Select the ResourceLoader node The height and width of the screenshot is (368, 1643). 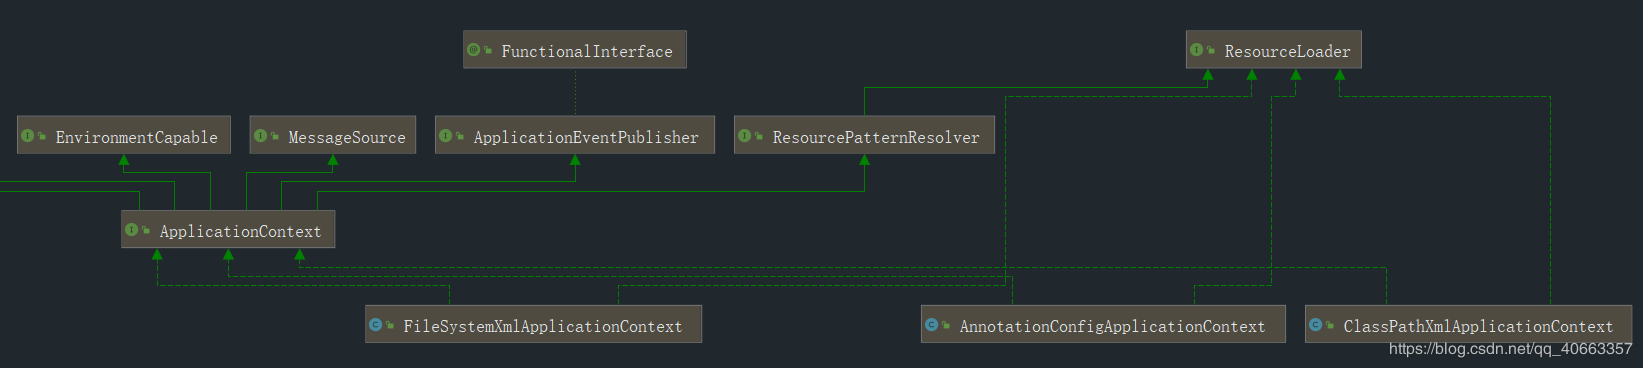[x=1273, y=50]
